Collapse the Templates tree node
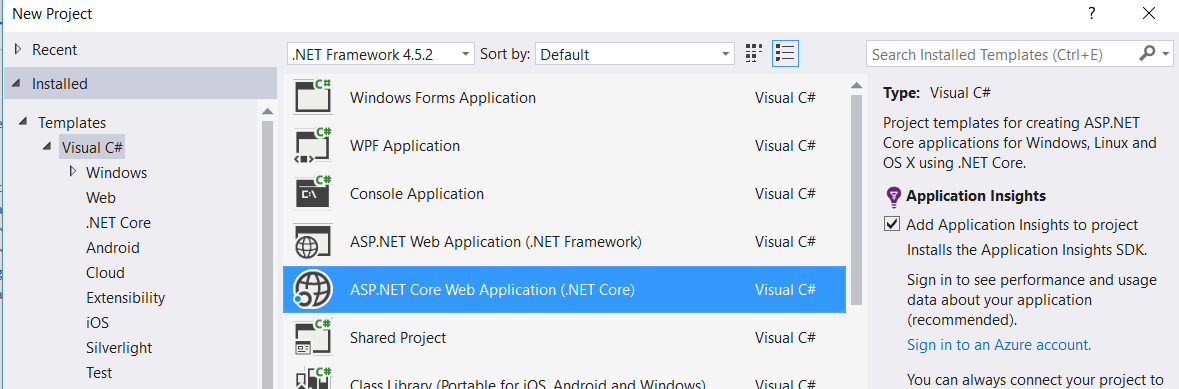The width and height of the screenshot is (1179, 389). point(23,122)
